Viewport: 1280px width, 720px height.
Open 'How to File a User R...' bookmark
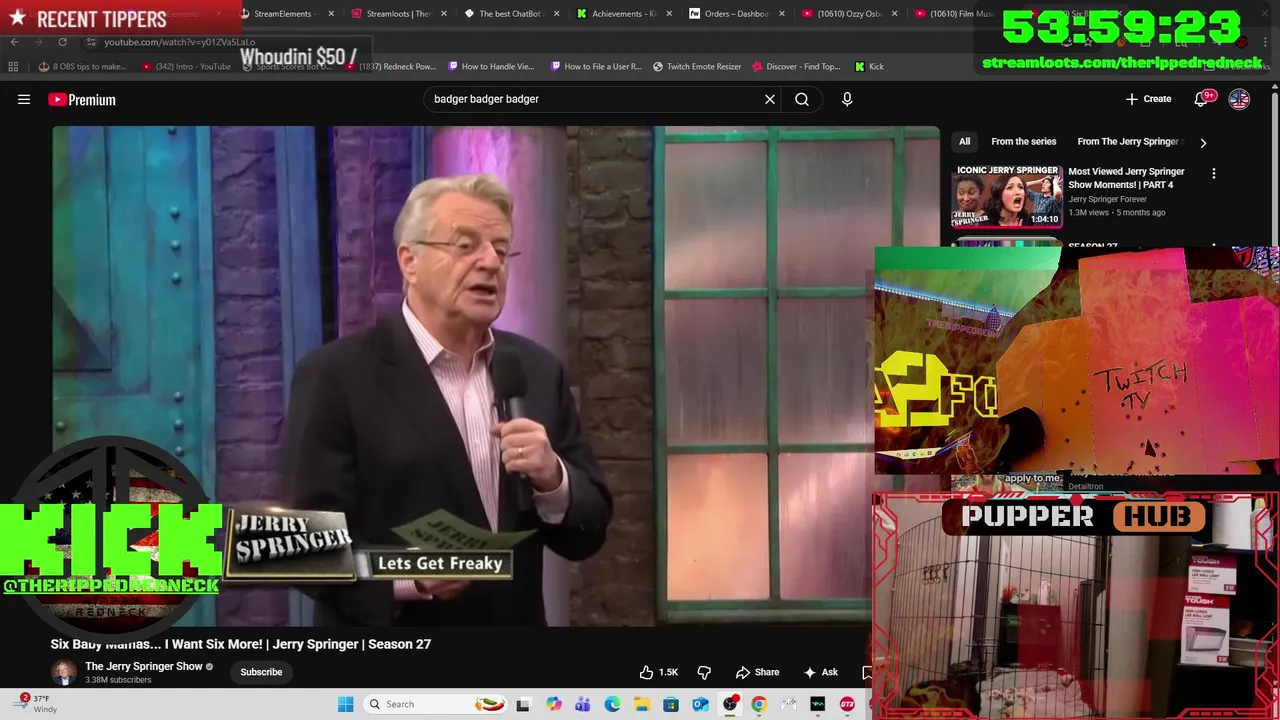pyautogui.click(x=597, y=66)
